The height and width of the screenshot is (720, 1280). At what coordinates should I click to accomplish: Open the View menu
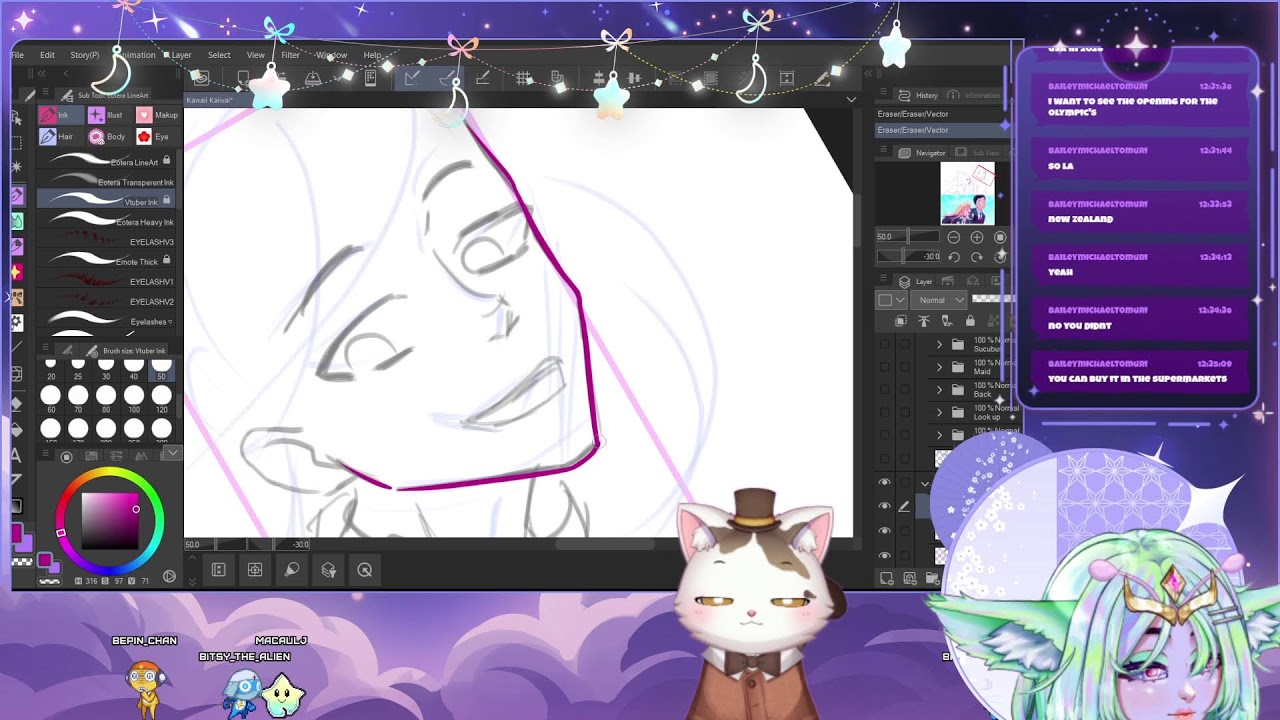coord(256,55)
